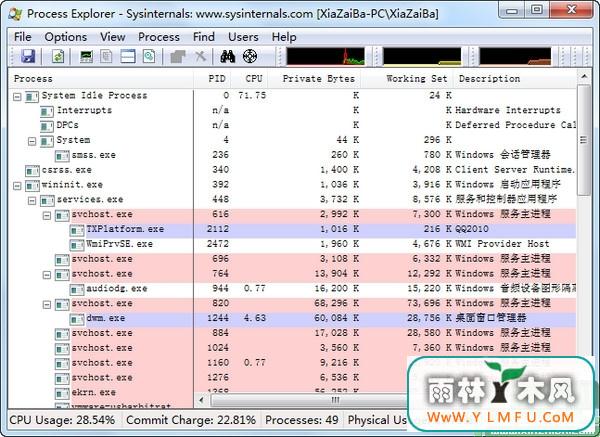
Task: Click the Commit Charge 22.81% status text
Action: [191, 420]
